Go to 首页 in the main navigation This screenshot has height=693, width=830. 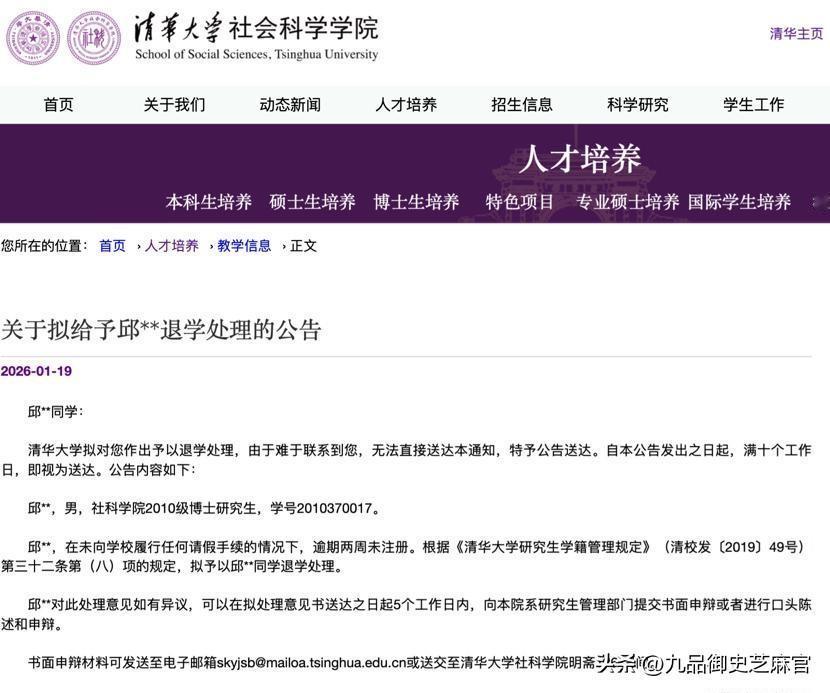pos(58,105)
